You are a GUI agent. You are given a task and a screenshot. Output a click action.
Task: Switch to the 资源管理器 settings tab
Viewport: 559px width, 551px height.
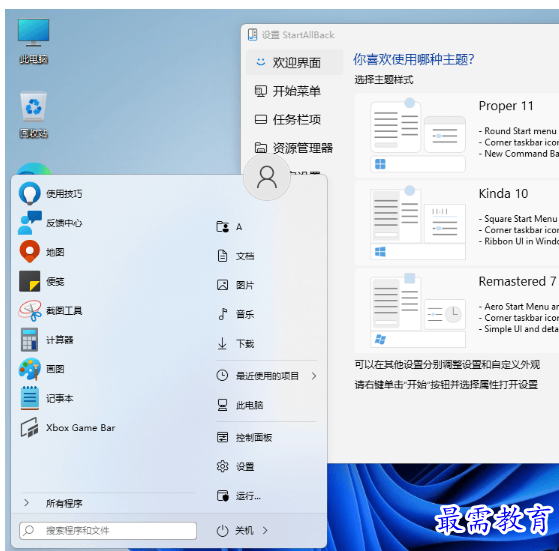coord(294,148)
